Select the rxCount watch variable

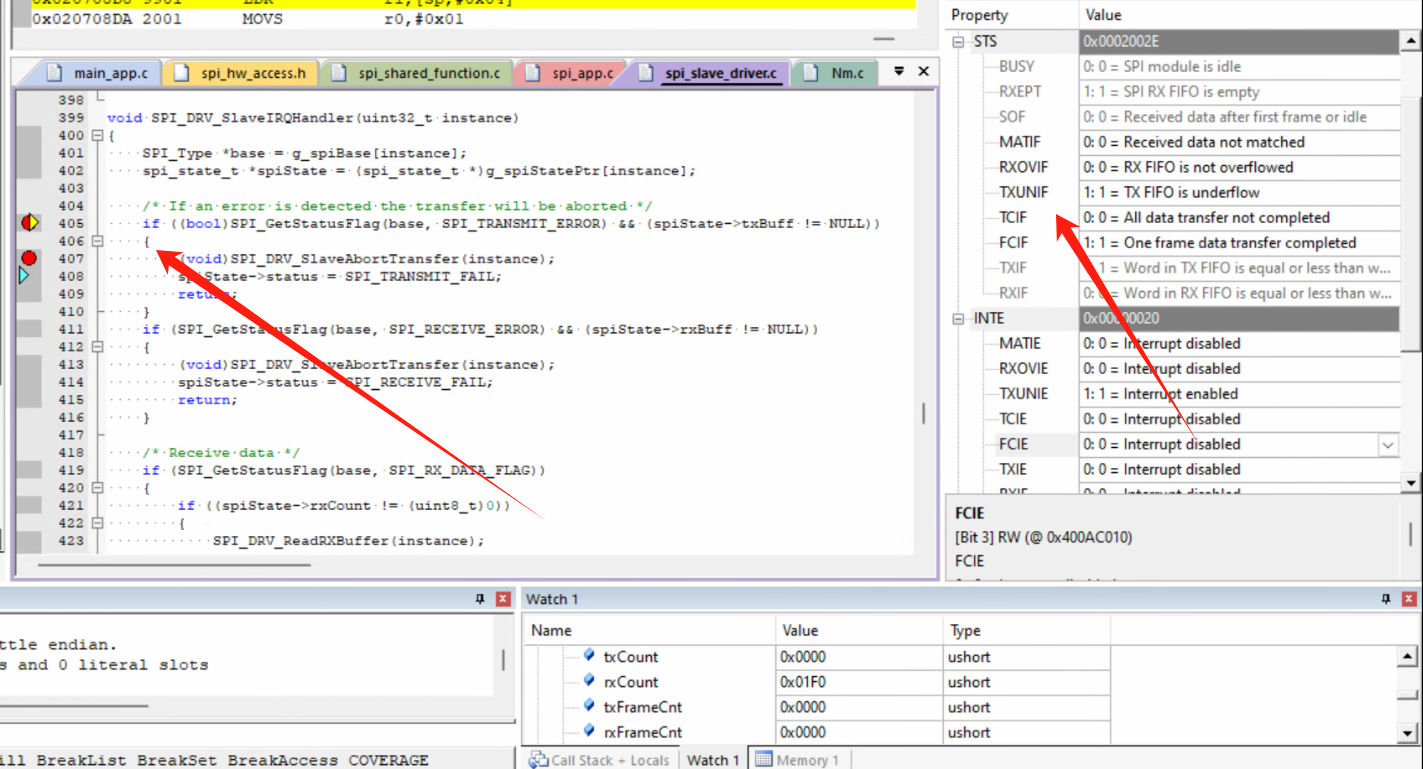click(x=631, y=682)
